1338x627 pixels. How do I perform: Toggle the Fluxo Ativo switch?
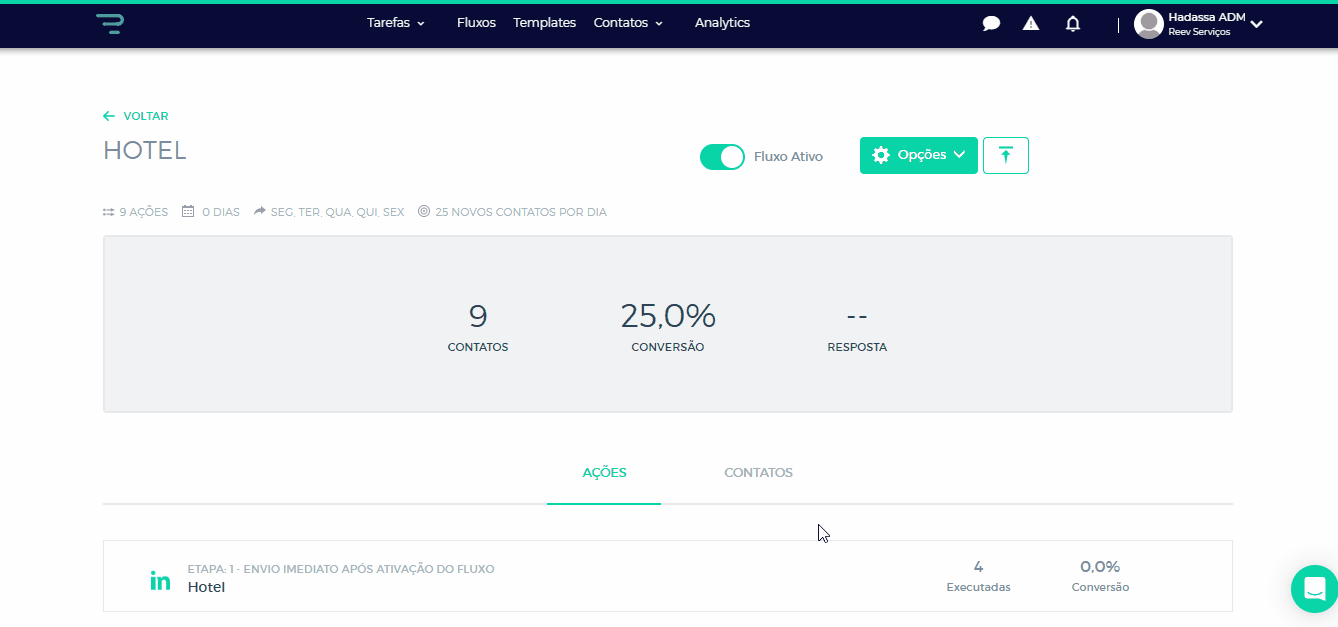tap(722, 157)
